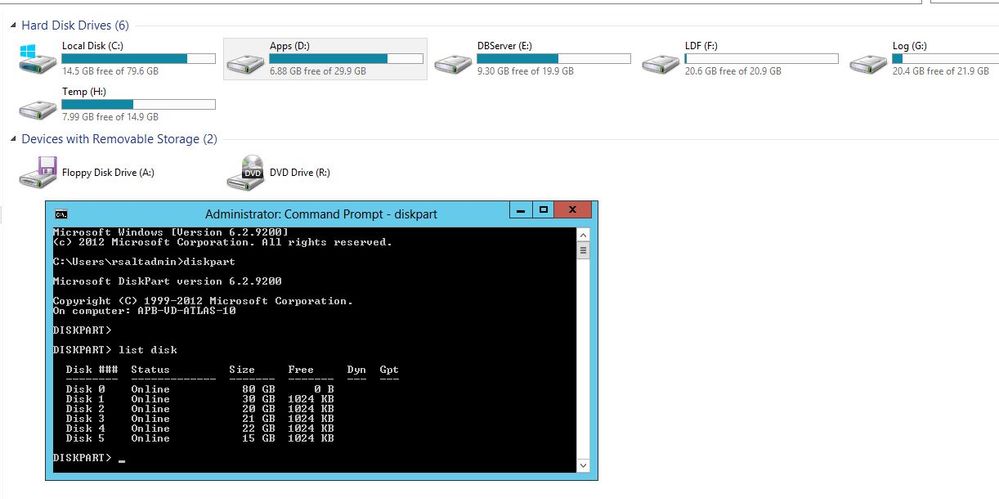Click the Apps (D:) usage bar

coord(346,59)
